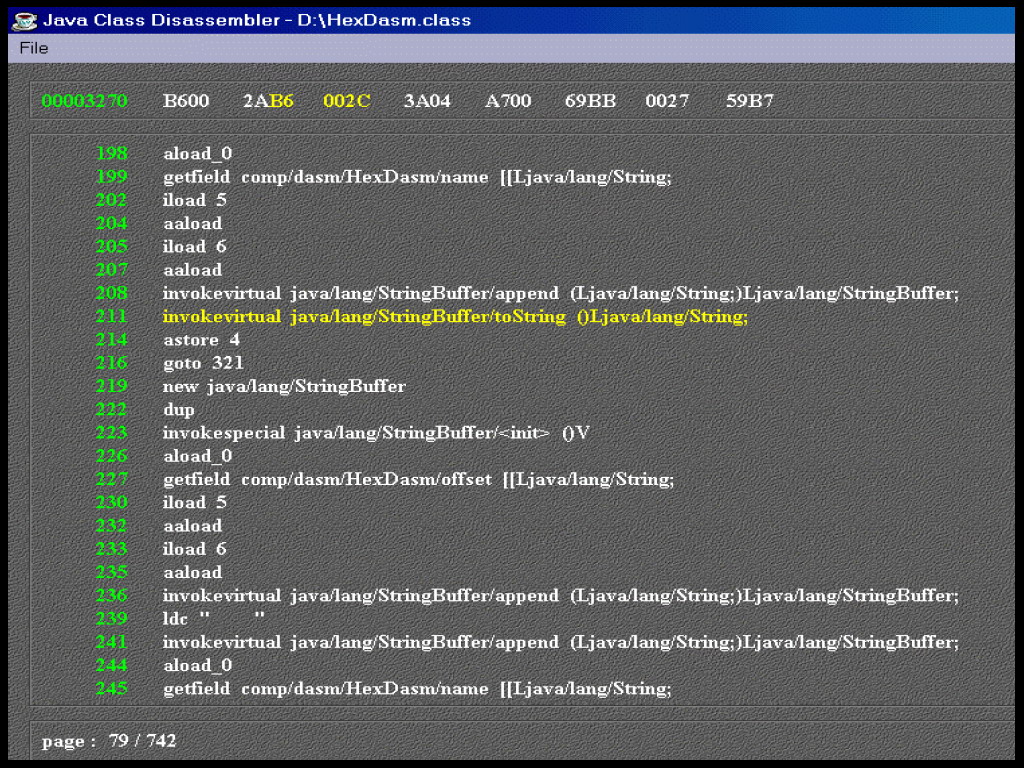The width and height of the screenshot is (1024, 768).
Task: Click the offset number 211 in green
Action: click(112, 317)
